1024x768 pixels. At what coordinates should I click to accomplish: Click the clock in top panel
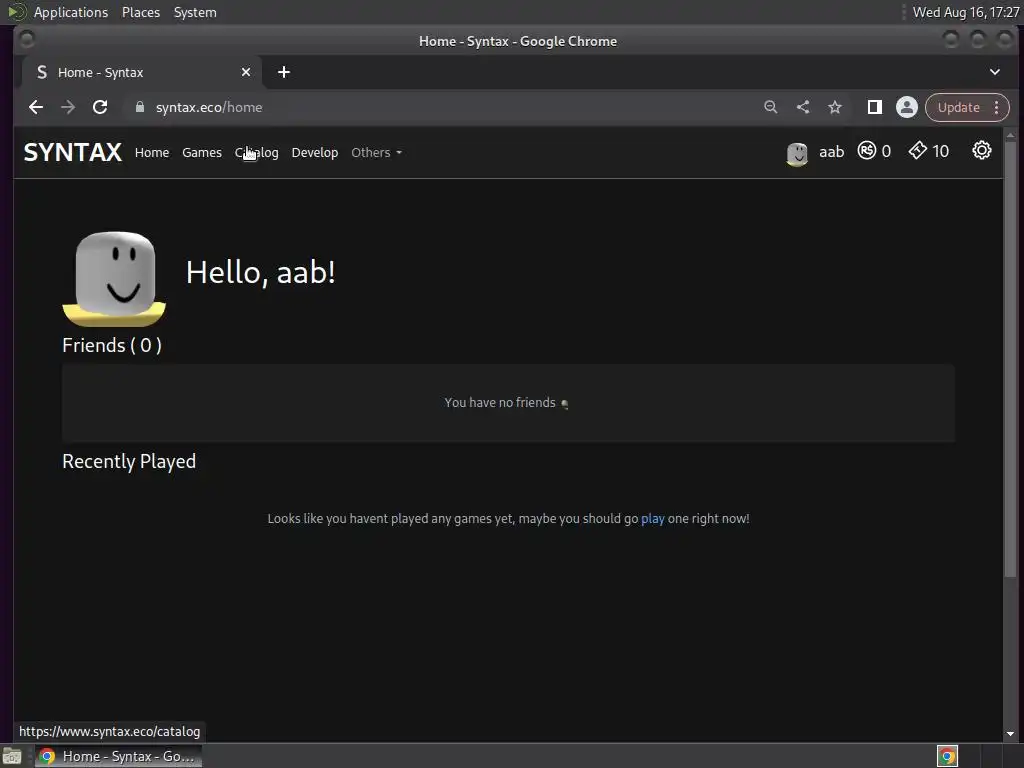pos(966,12)
